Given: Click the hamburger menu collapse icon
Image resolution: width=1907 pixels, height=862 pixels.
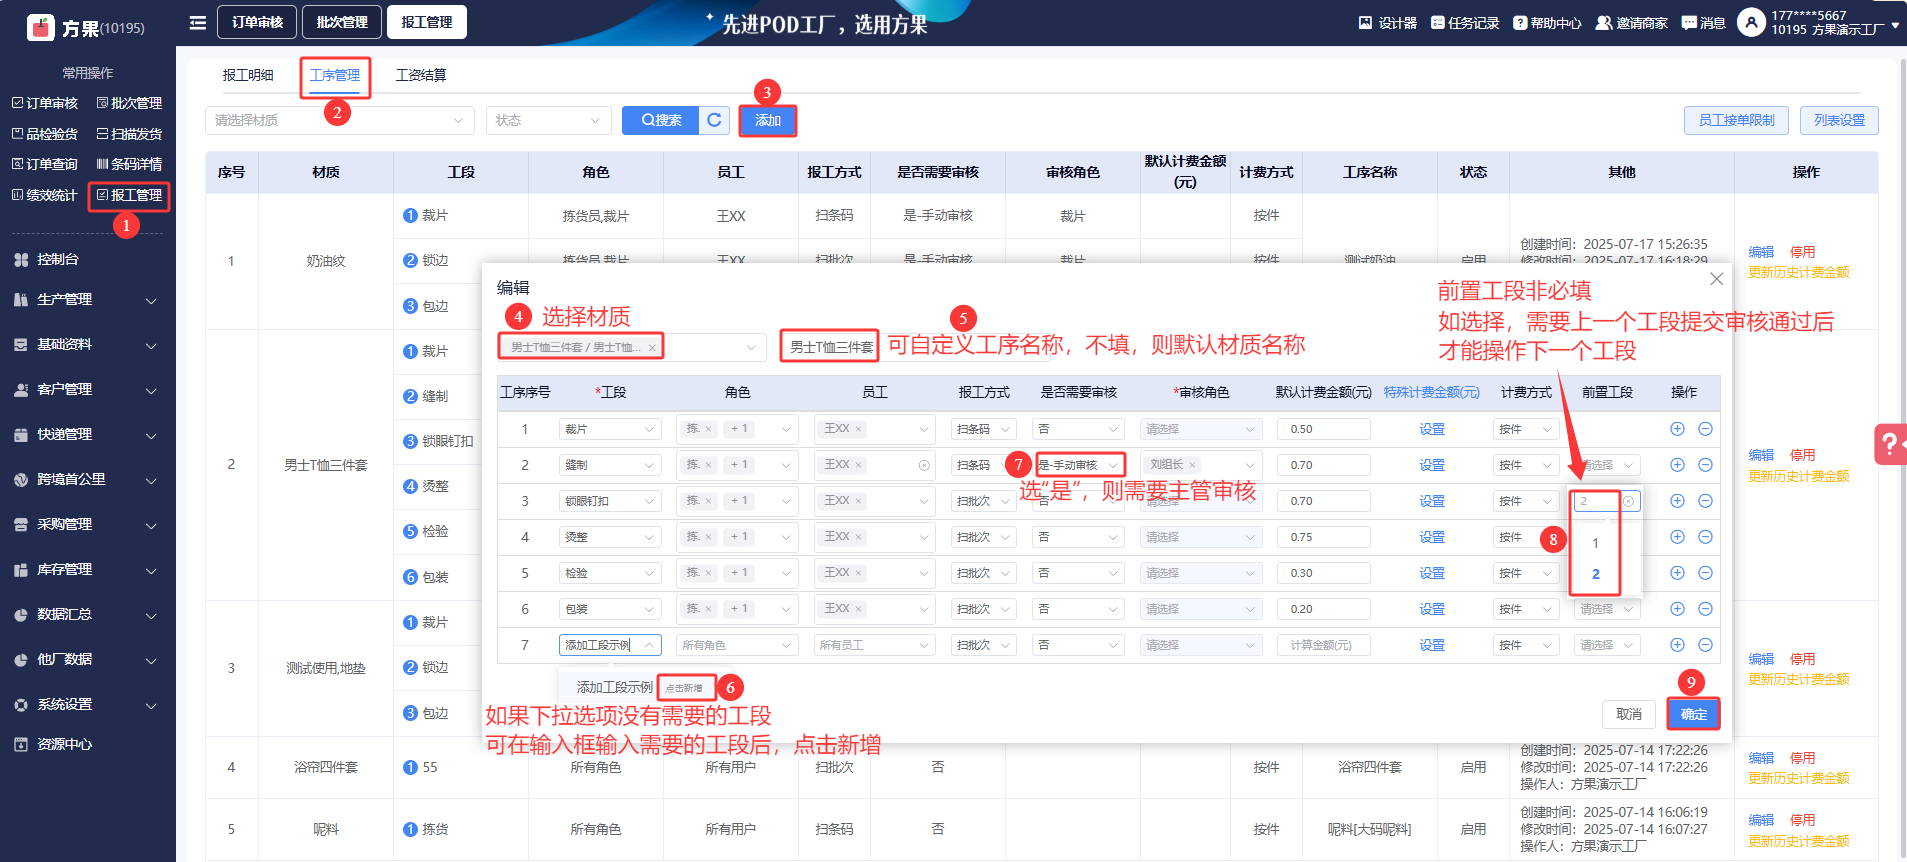Looking at the screenshot, I should 198,22.
